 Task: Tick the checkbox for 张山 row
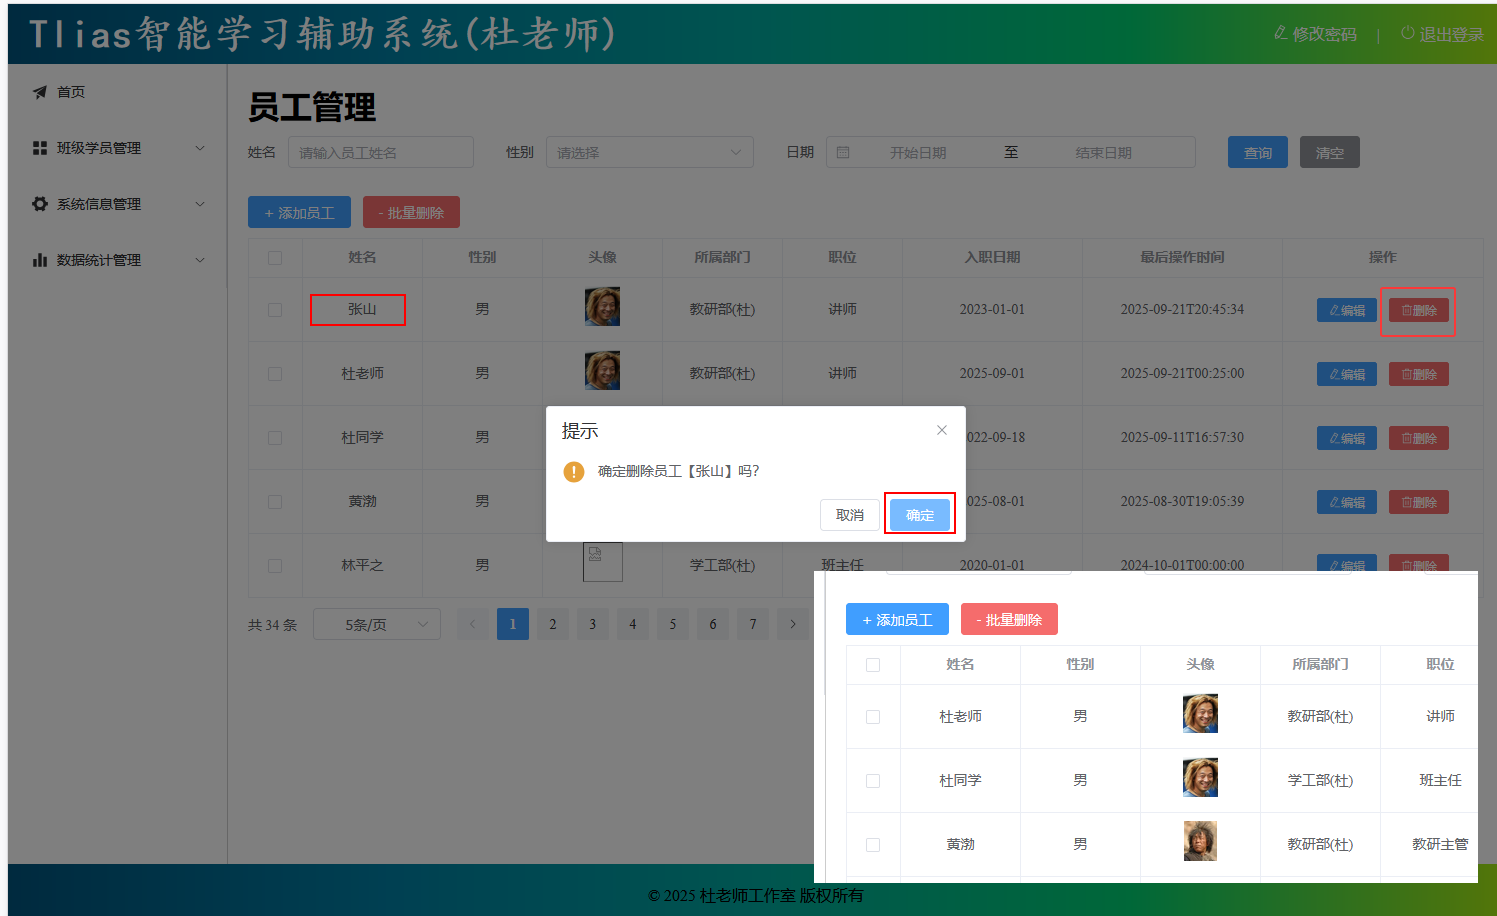(x=275, y=310)
